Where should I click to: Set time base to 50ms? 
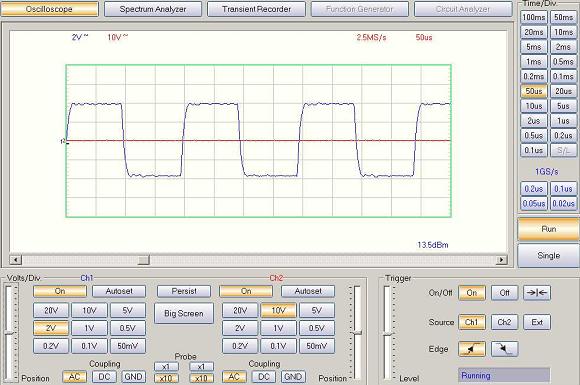(563, 17)
